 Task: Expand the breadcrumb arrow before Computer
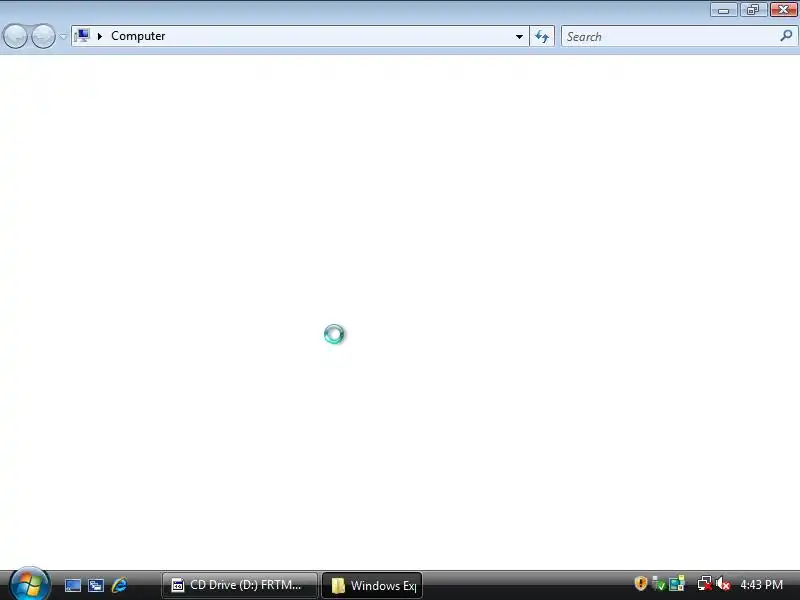(100, 36)
